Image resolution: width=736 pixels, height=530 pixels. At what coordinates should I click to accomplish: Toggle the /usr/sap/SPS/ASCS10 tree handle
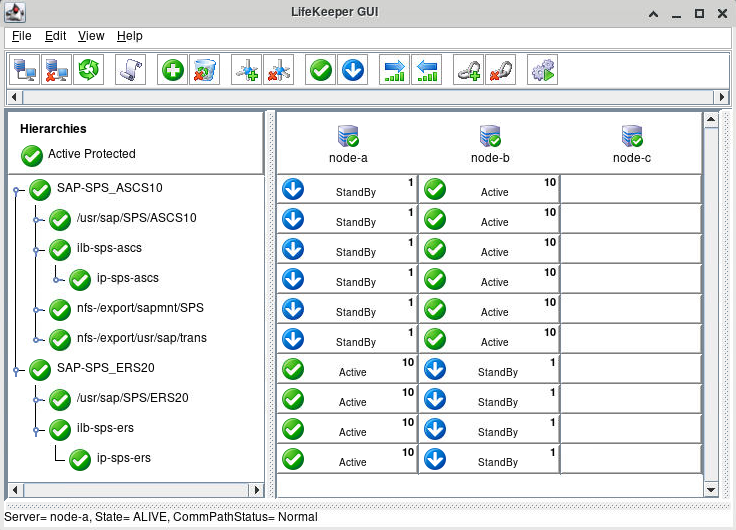[x=36, y=220]
